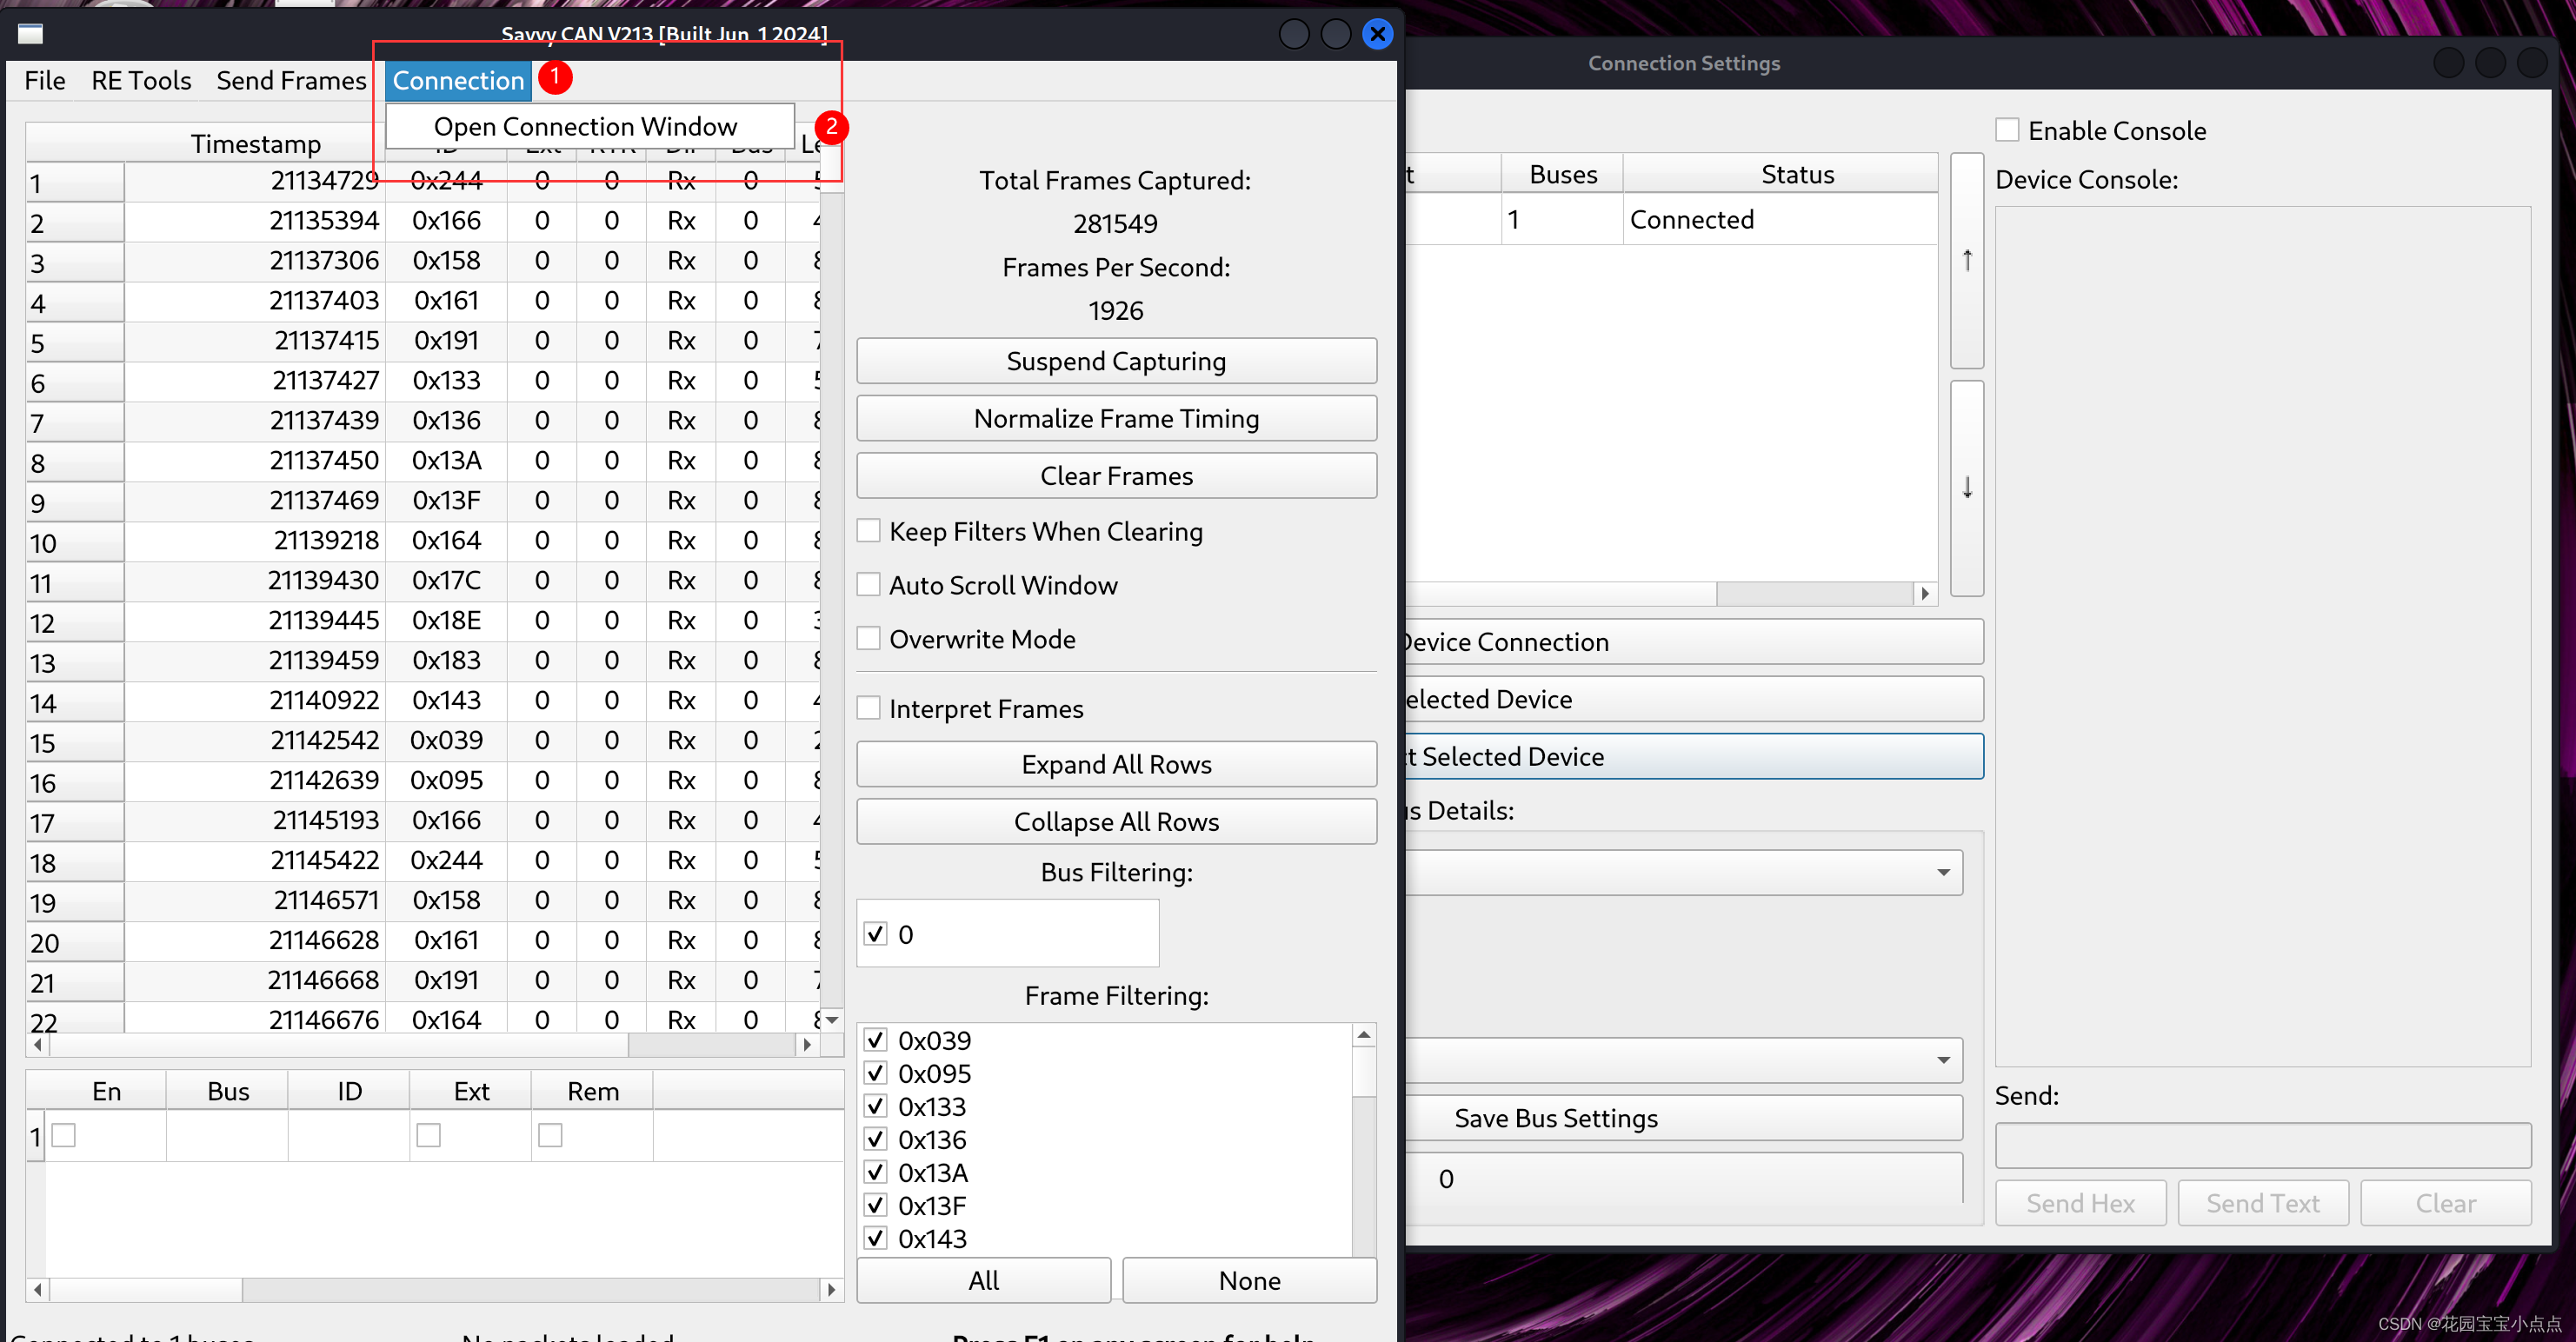Click Clear Frames button
This screenshot has width=2576, height=1342.
(1116, 476)
